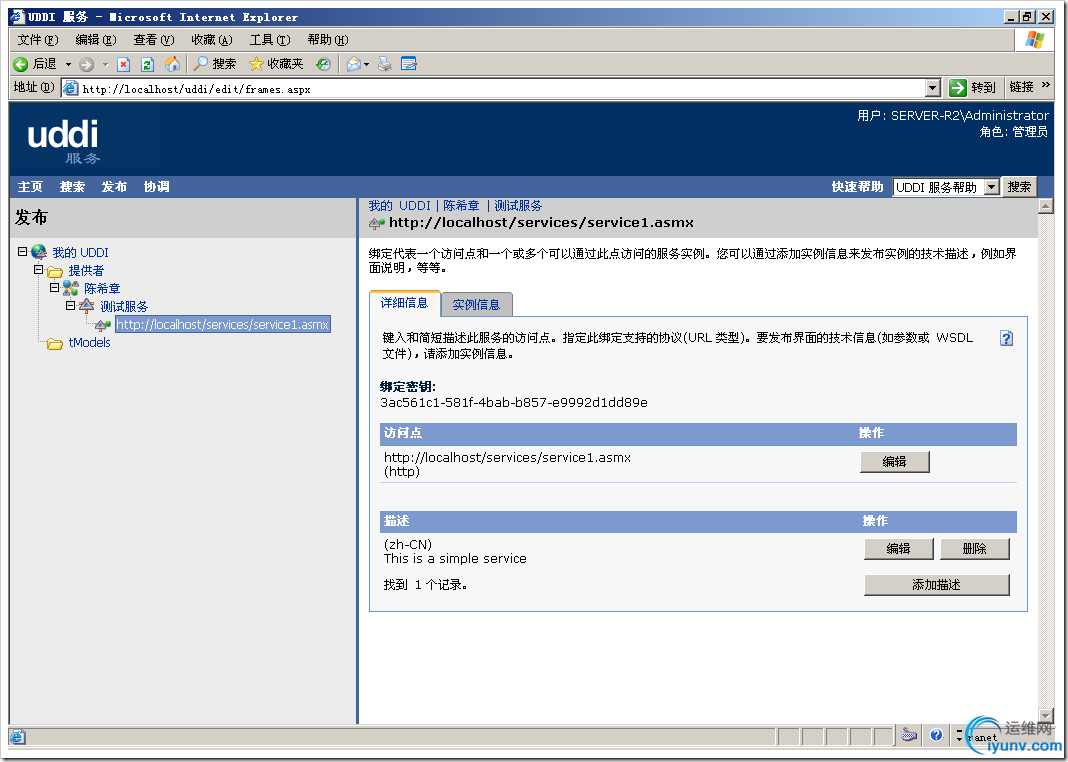Click the tModels folder icon
This screenshot has height=762, width=1068.
pos(55,343)
